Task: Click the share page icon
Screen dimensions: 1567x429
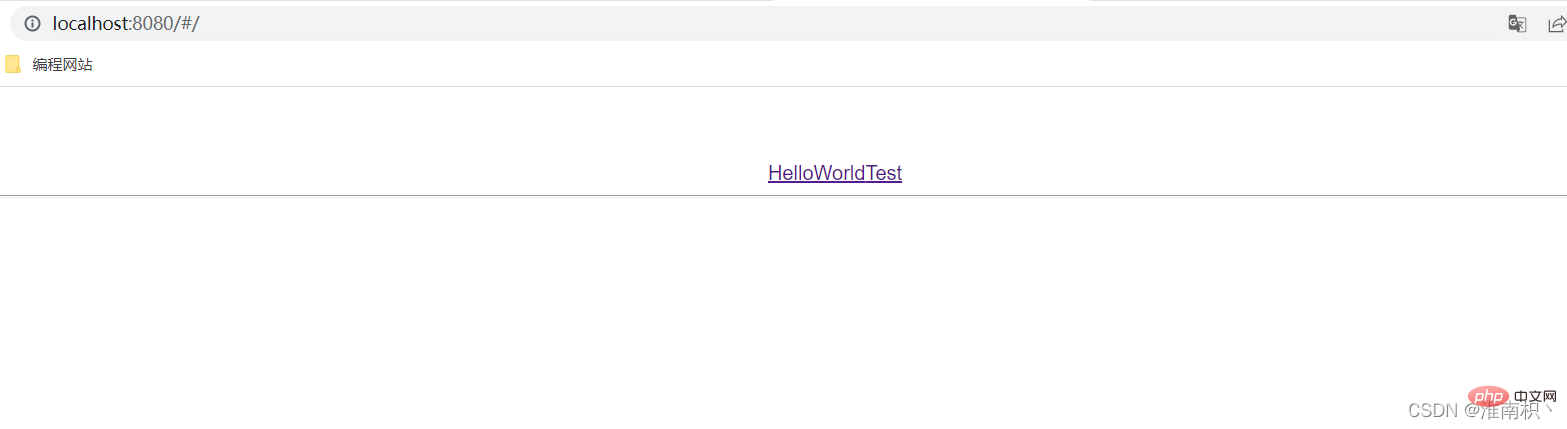Action: (x=1557, y=24)
